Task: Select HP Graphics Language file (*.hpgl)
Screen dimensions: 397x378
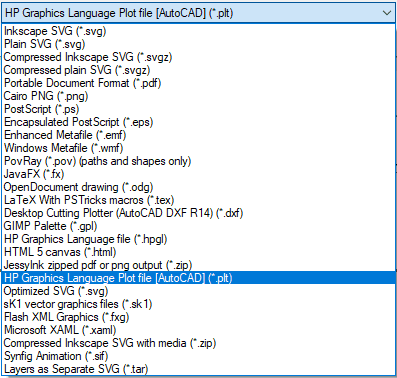Action: coord(198,239)
